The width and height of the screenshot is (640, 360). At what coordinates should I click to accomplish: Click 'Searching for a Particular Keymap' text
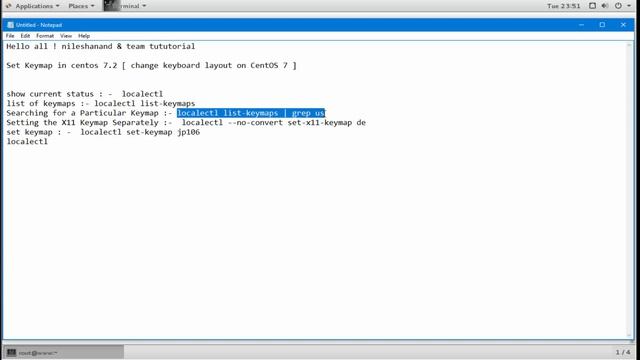coord(82,113)
